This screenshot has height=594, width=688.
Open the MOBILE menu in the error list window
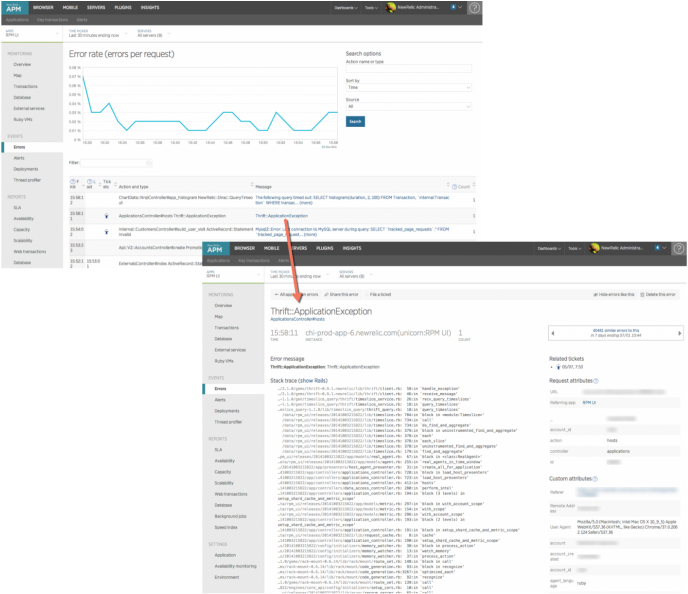click(x=70, y=7)
